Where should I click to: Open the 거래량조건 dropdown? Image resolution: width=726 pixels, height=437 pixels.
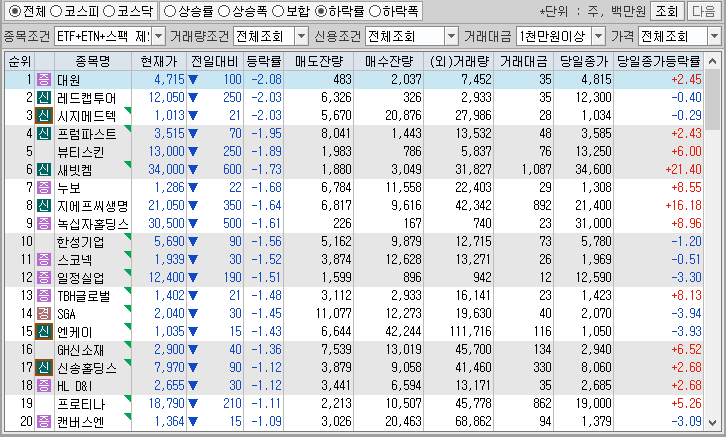point(301,36)
